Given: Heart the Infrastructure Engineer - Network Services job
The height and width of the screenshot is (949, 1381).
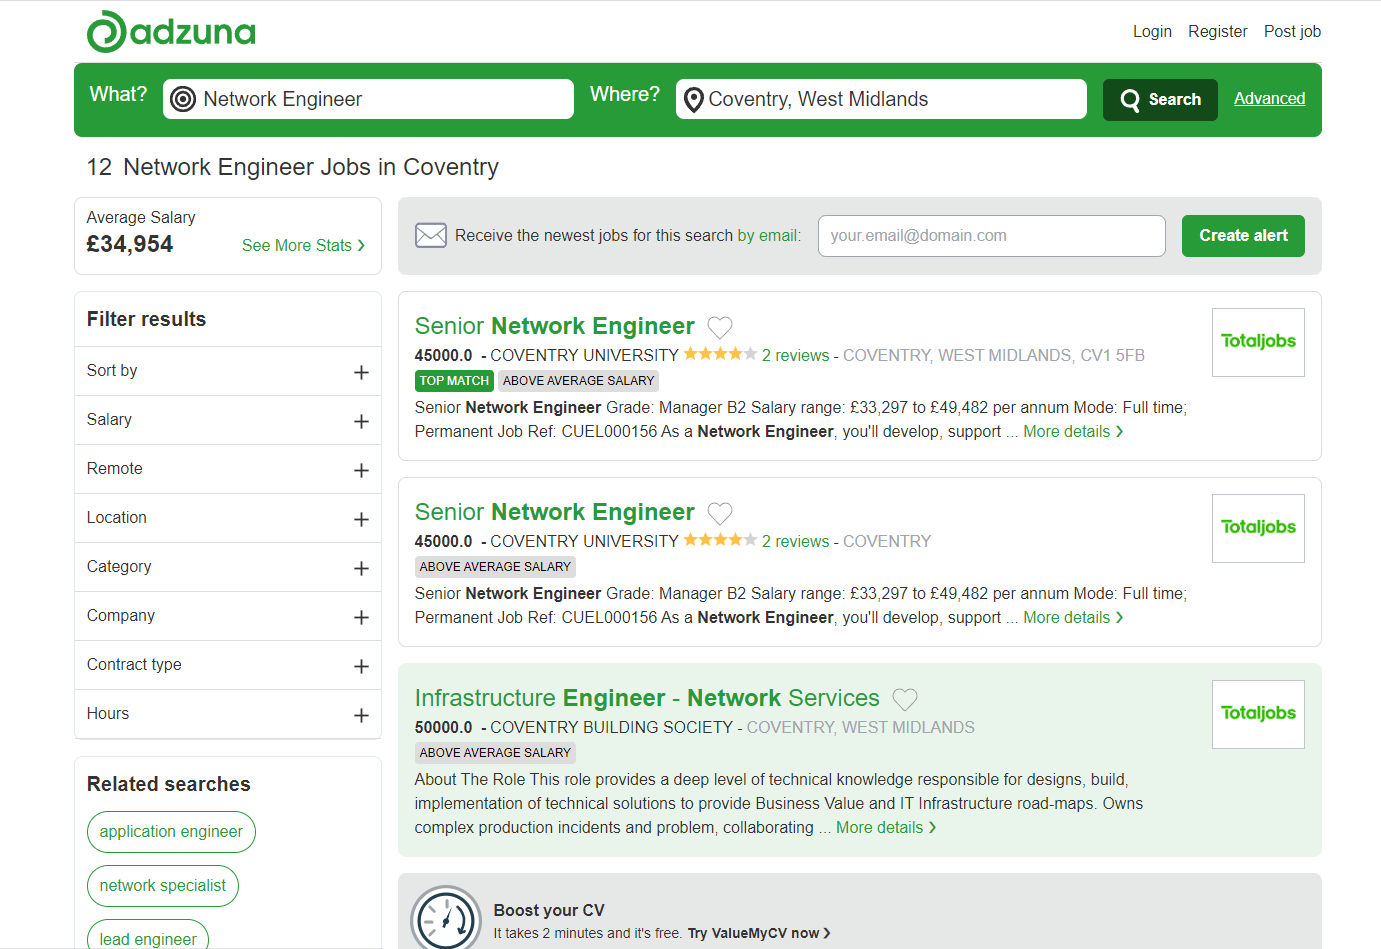Looking at the screenshot, I should (905, 699).
